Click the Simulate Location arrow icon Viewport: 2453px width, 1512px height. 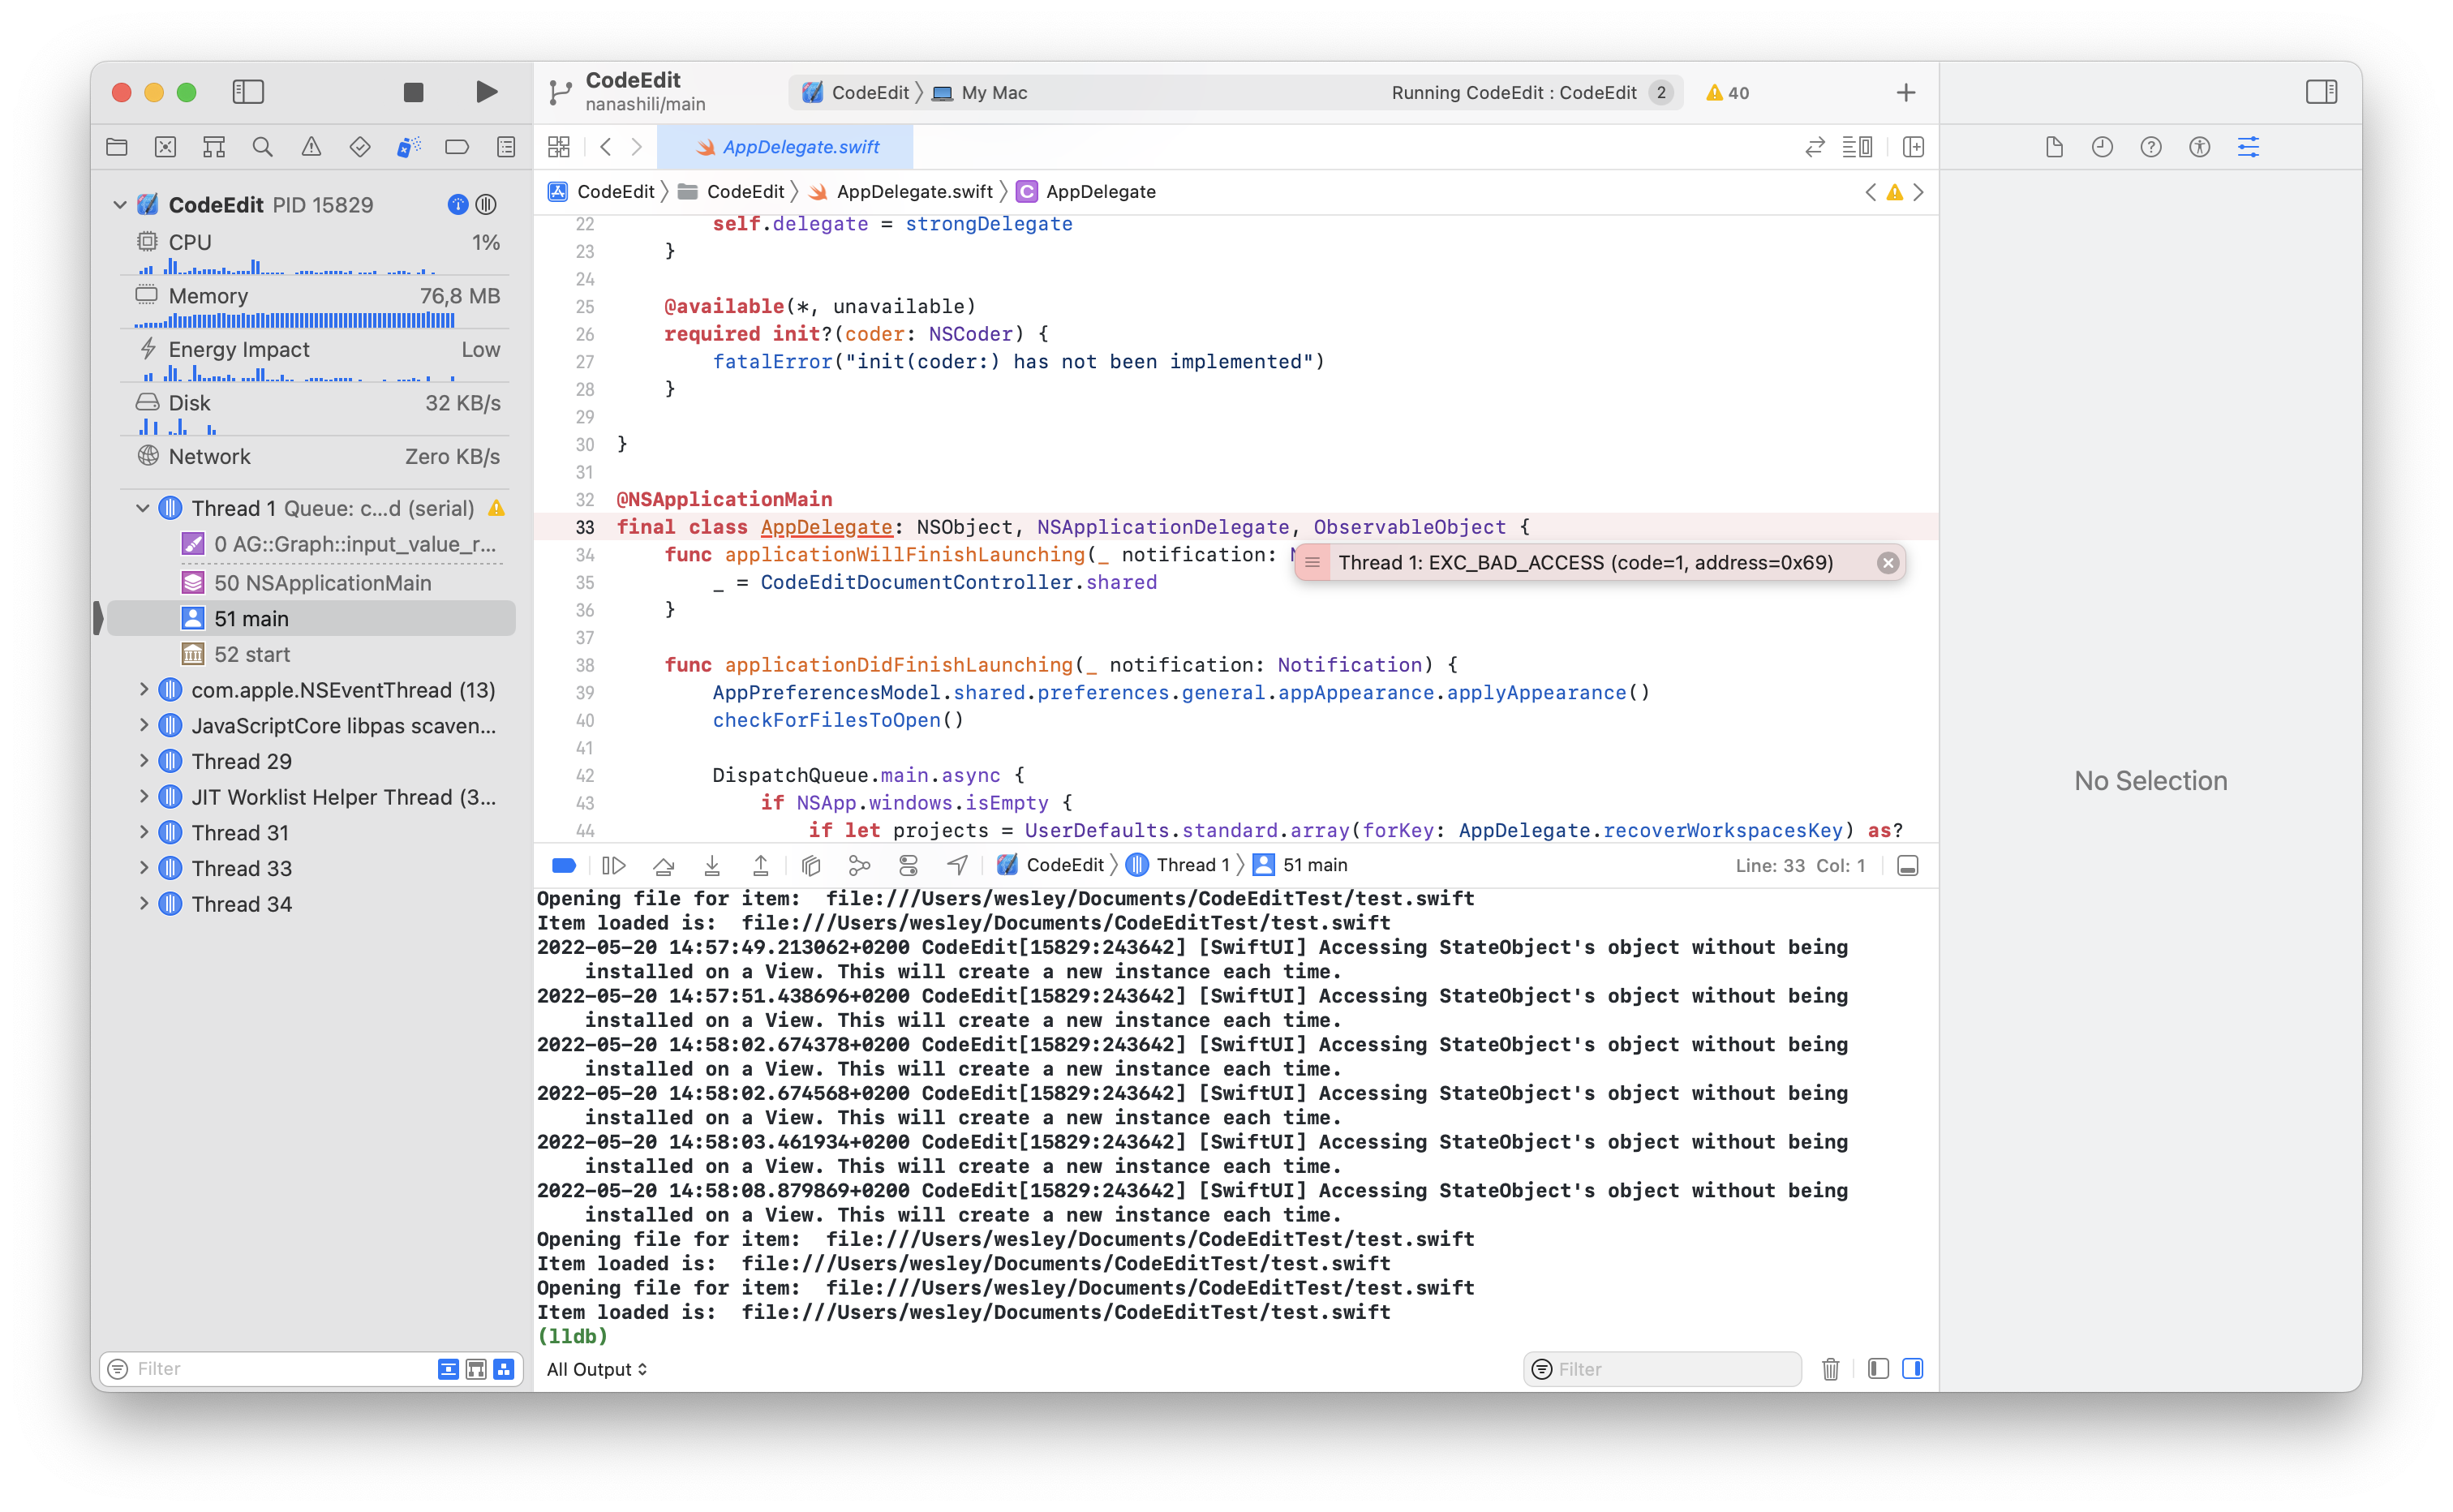click(957, 865)
